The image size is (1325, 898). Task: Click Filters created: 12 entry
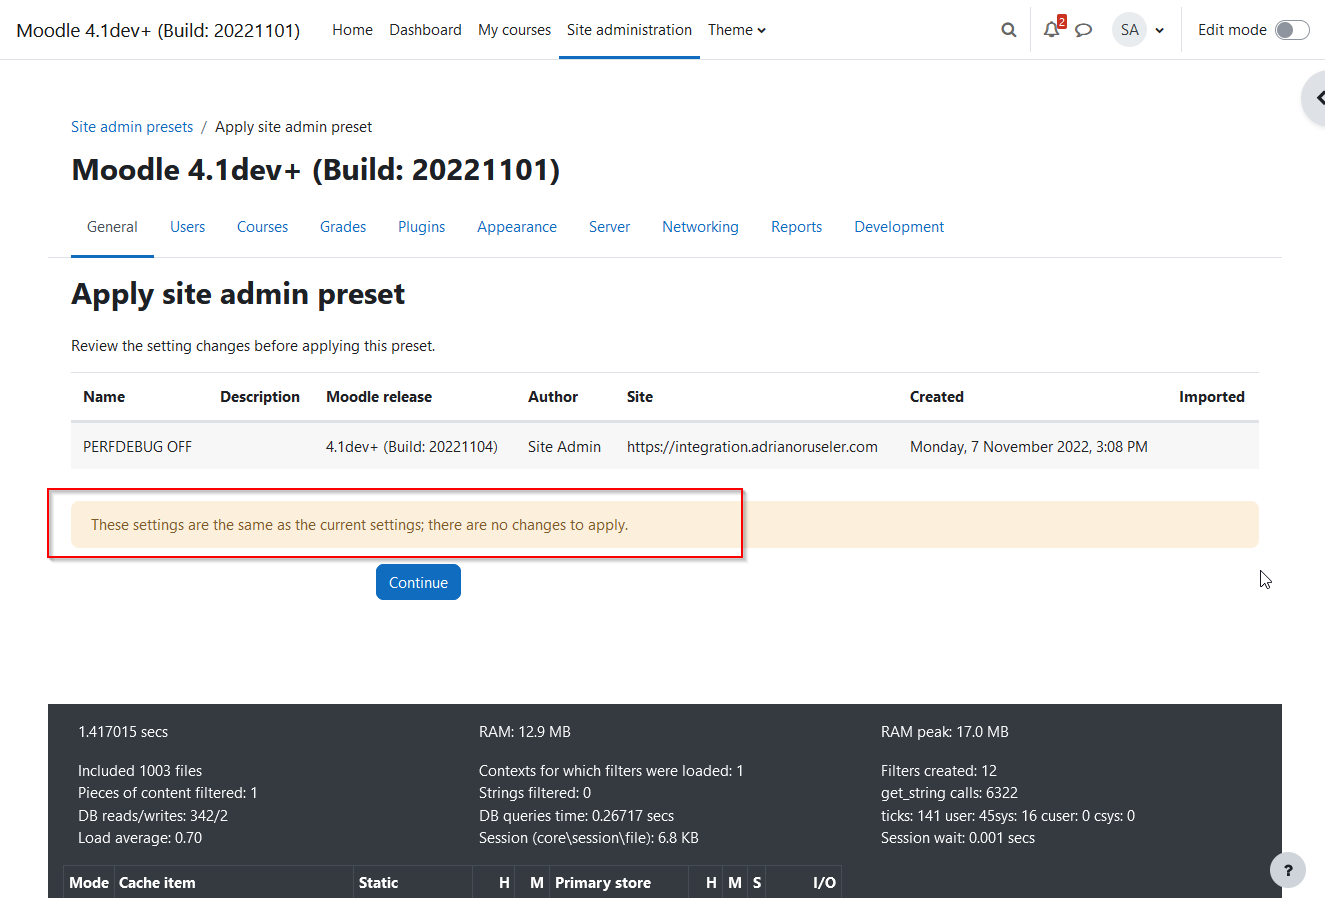[939, 771]
